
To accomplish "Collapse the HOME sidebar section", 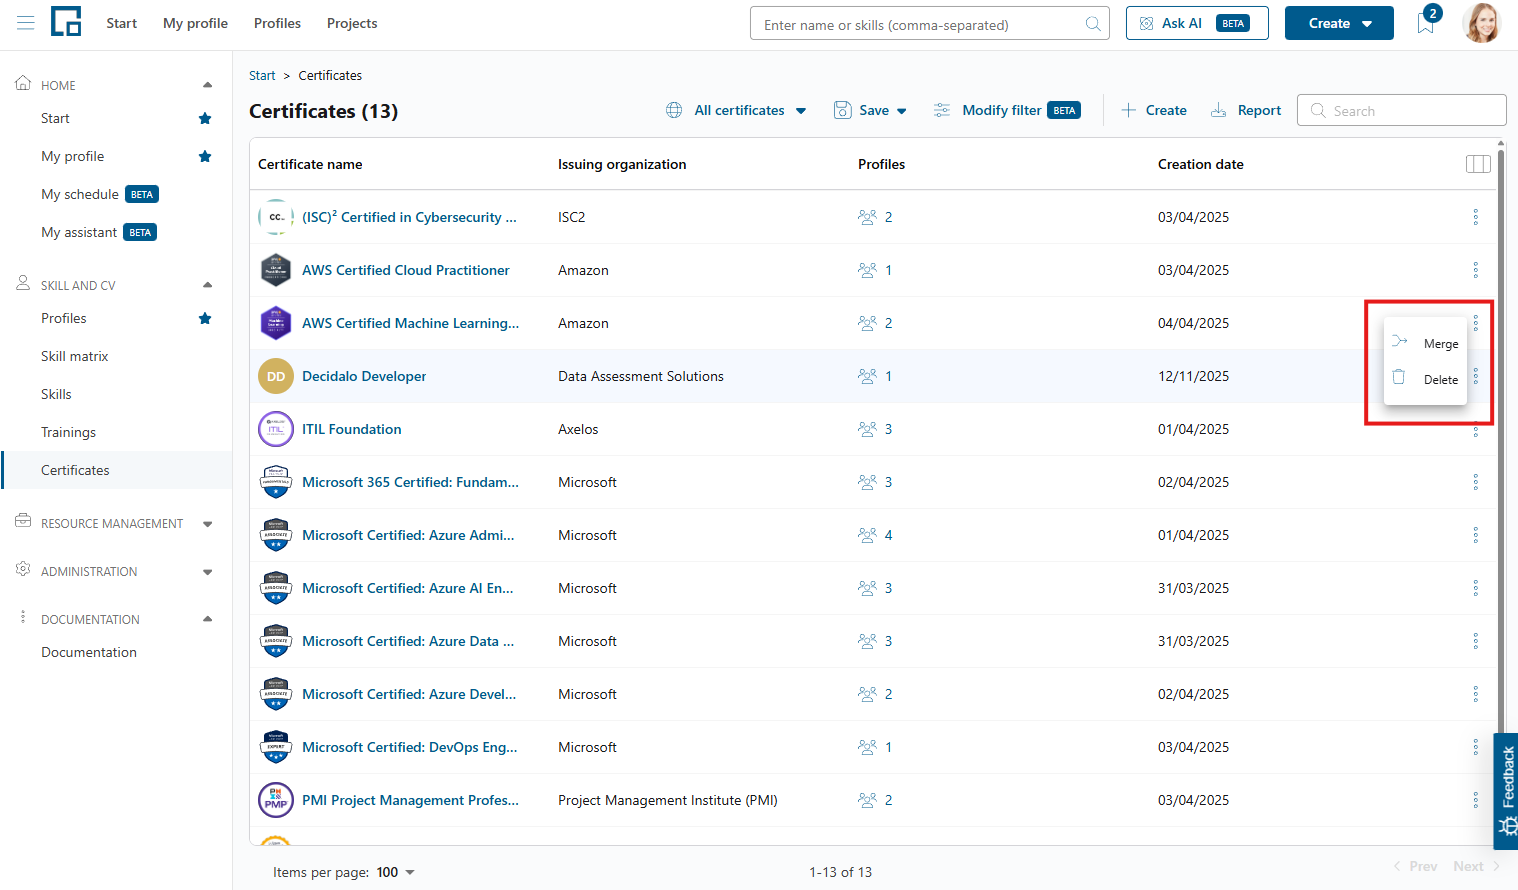I will [x=207, y=85].
